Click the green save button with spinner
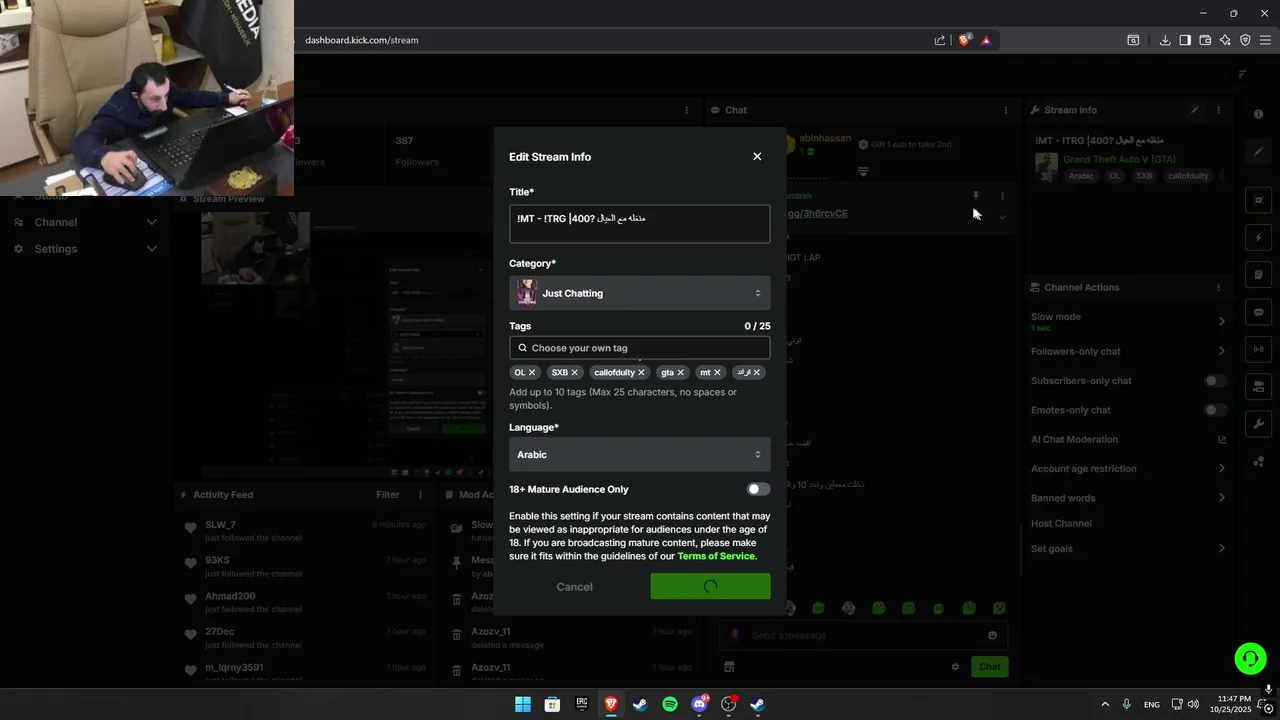The width and height of the screenshot is (1280, 720). (710, 587)
